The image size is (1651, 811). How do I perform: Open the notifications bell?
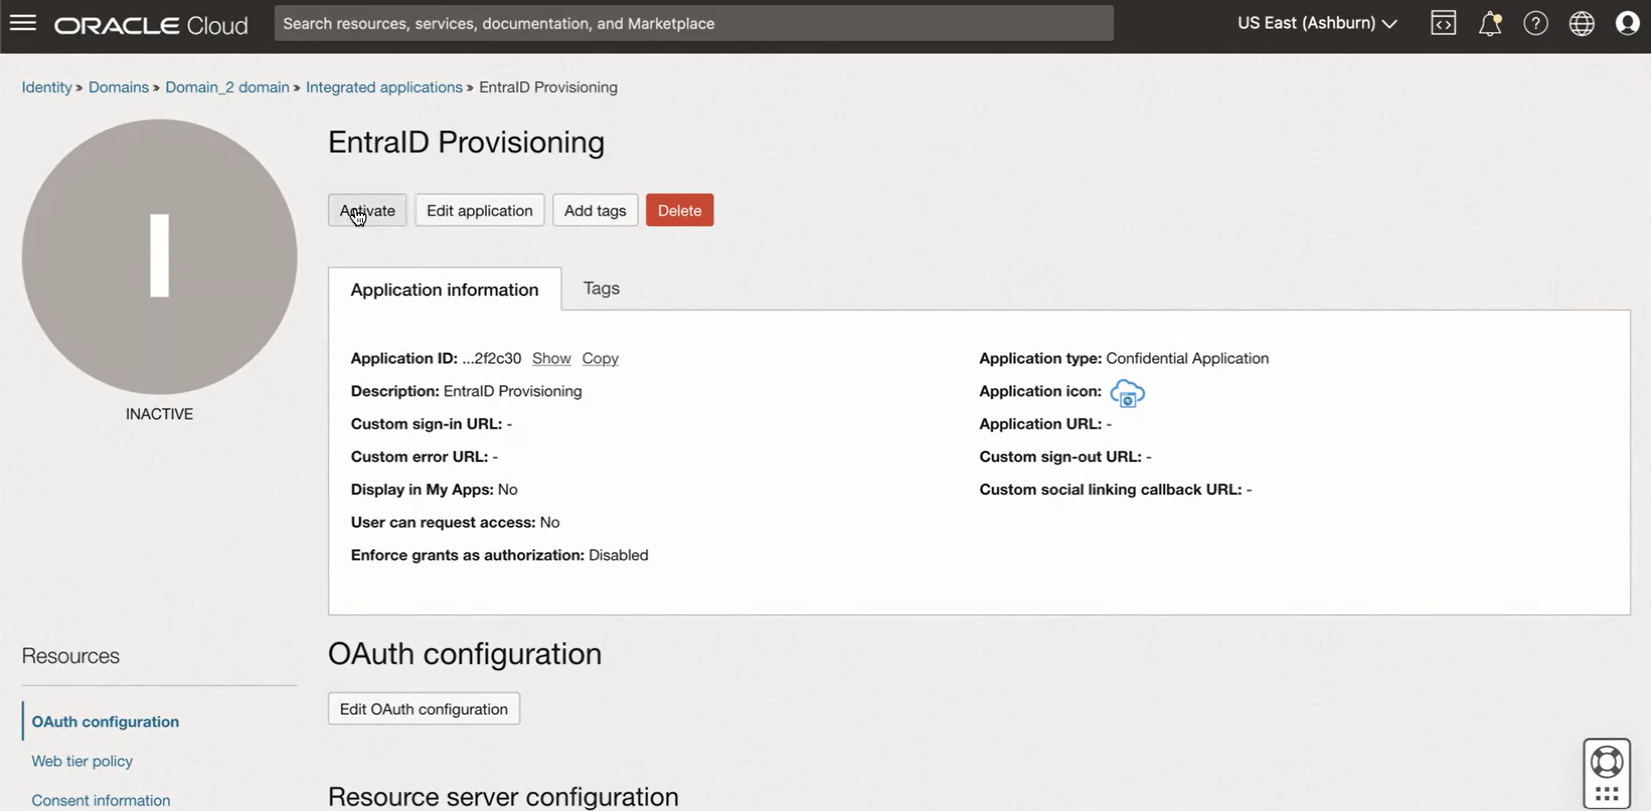1490,23
